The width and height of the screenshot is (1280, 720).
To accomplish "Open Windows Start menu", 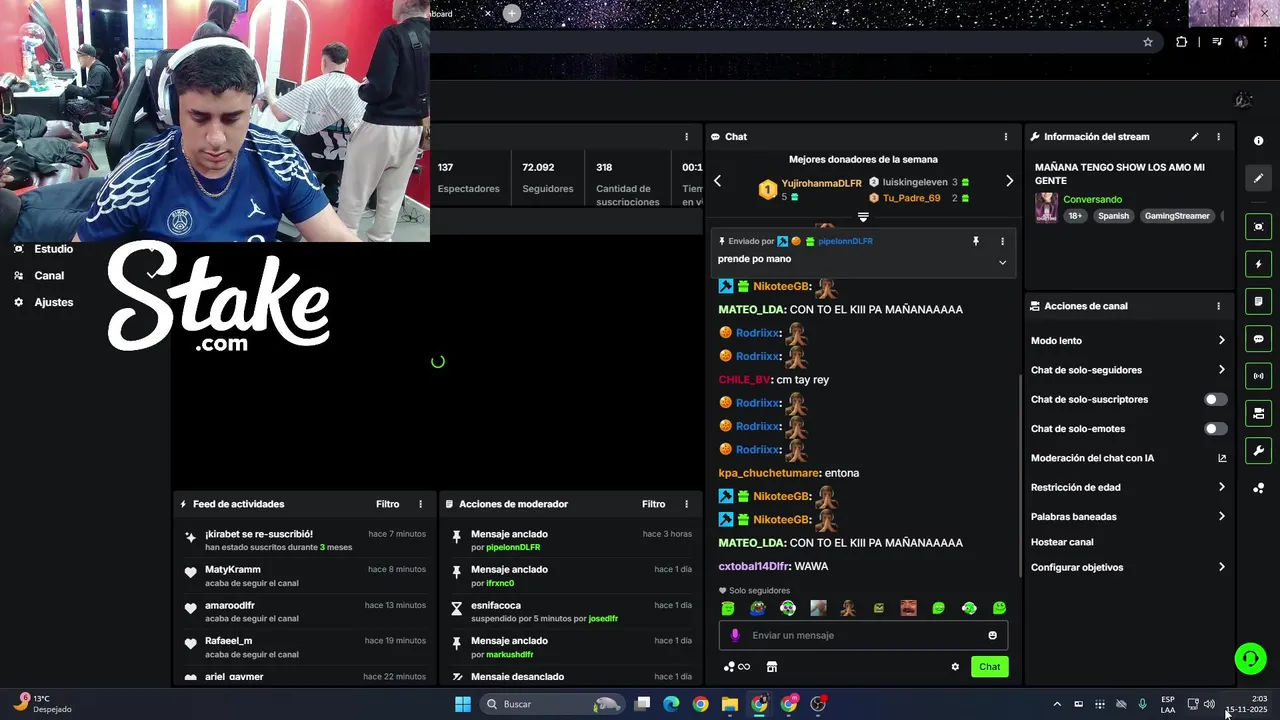I will [463, 704].
